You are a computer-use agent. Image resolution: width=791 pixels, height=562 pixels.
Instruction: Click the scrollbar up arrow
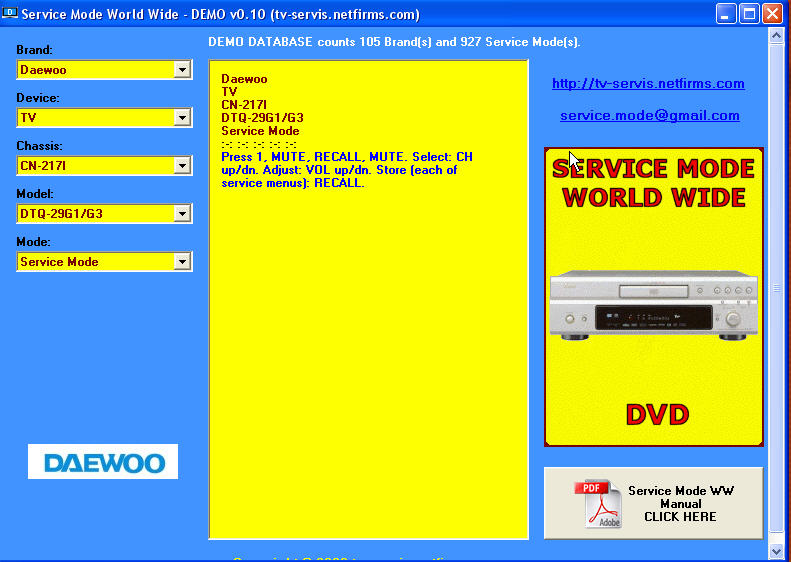(x=776, y=36)
